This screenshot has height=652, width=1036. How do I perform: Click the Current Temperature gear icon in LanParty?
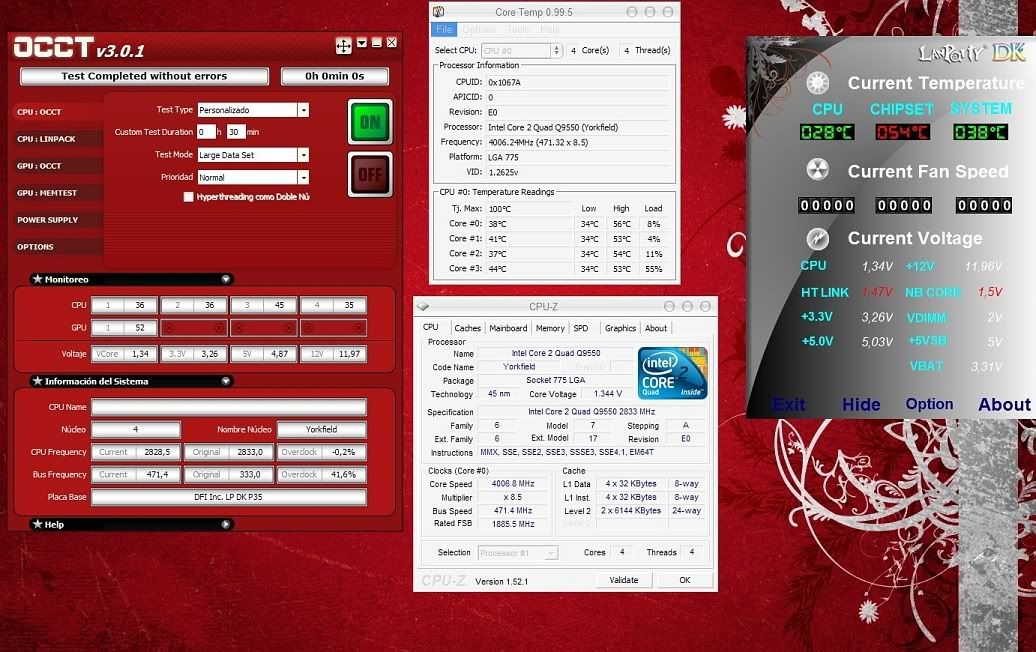pyautogui.click(x=817, y=83)
